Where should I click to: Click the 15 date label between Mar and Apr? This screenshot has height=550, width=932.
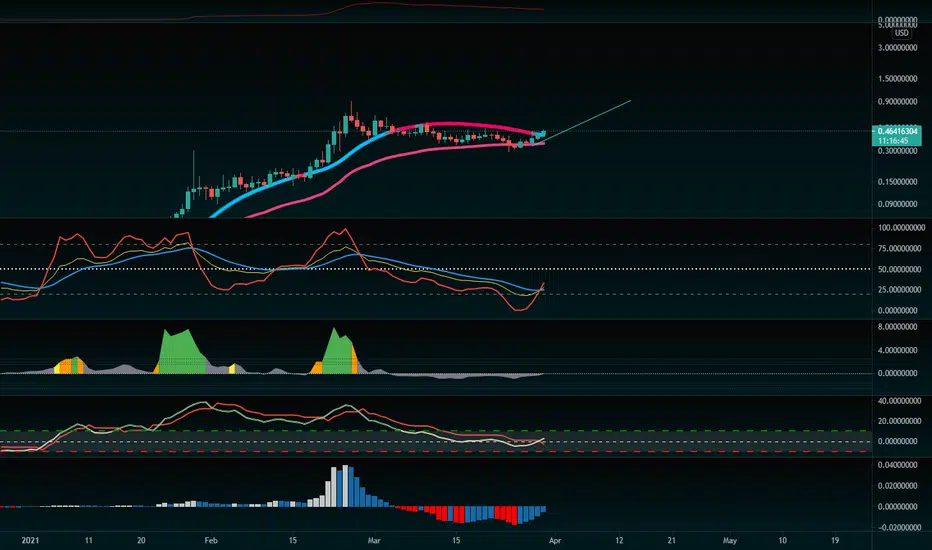pos(455,540)
